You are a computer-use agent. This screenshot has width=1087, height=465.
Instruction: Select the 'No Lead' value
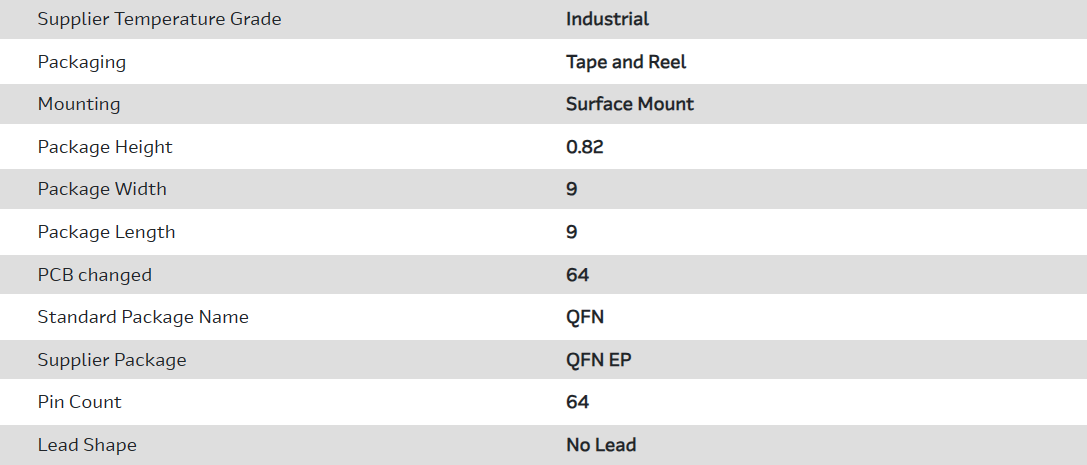tap(601, 445)
